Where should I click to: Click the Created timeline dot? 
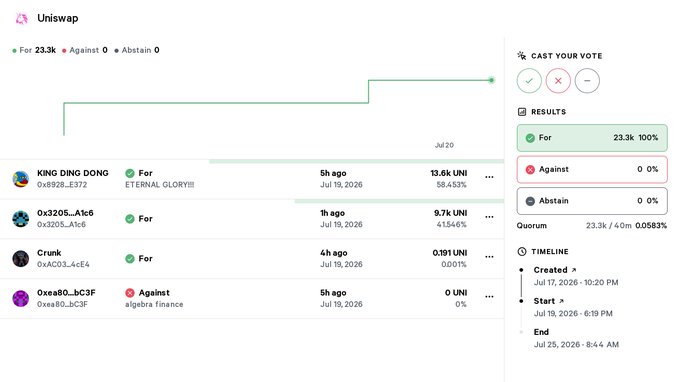click(x=521, y=270)
